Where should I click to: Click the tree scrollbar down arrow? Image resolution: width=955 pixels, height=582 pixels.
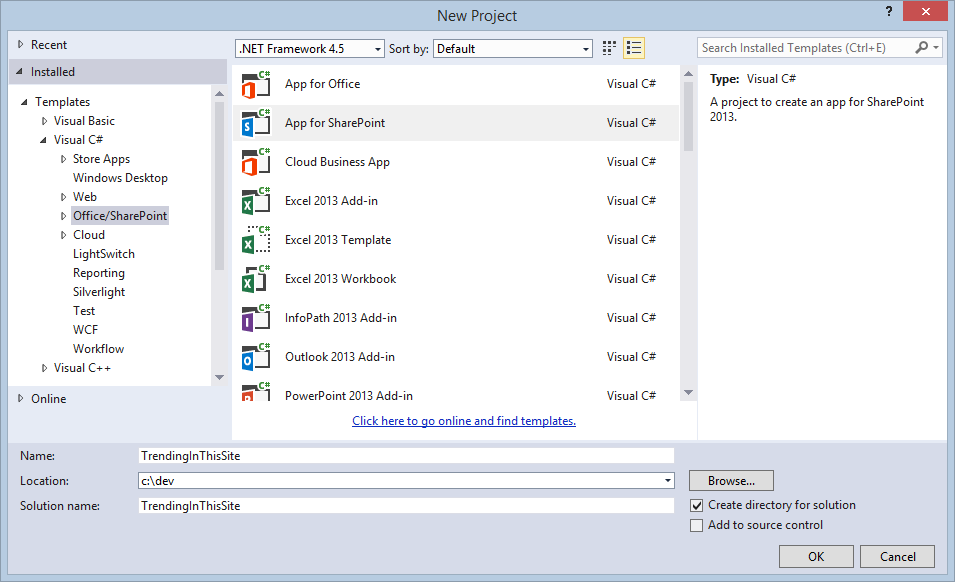point(219,377)
